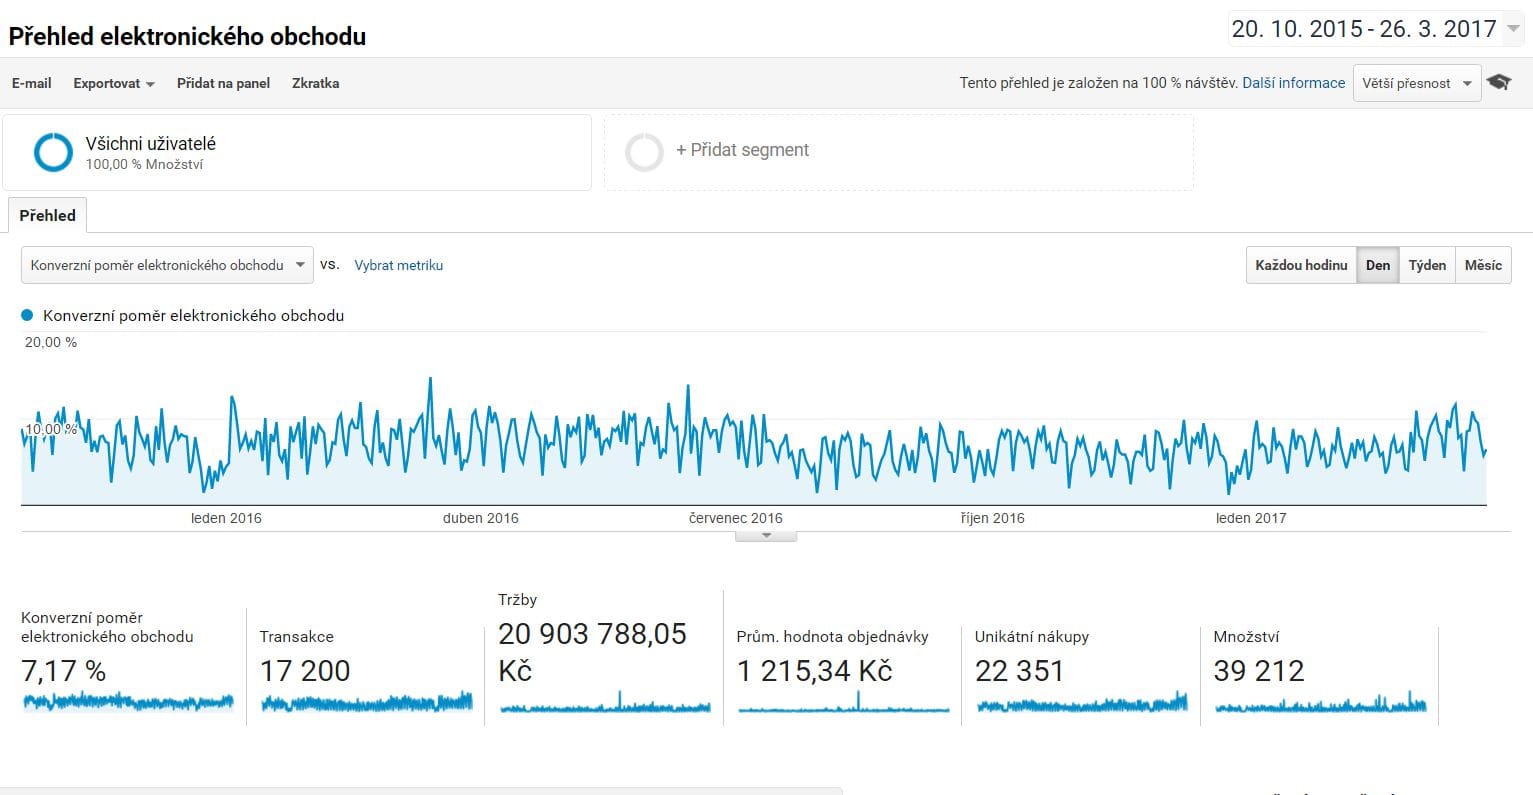Viewport: 1533px width, 795px height.
Task: Click the Transakce sparkline chart
Action: point(366,703)
